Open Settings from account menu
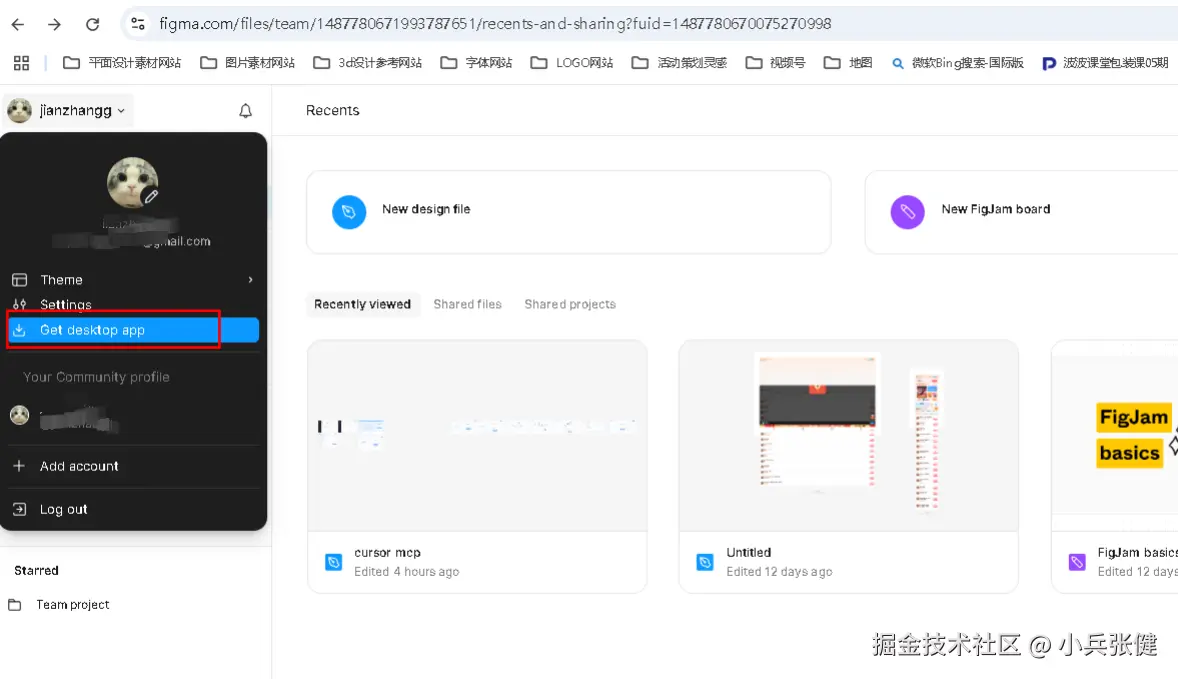 (133, 304)
